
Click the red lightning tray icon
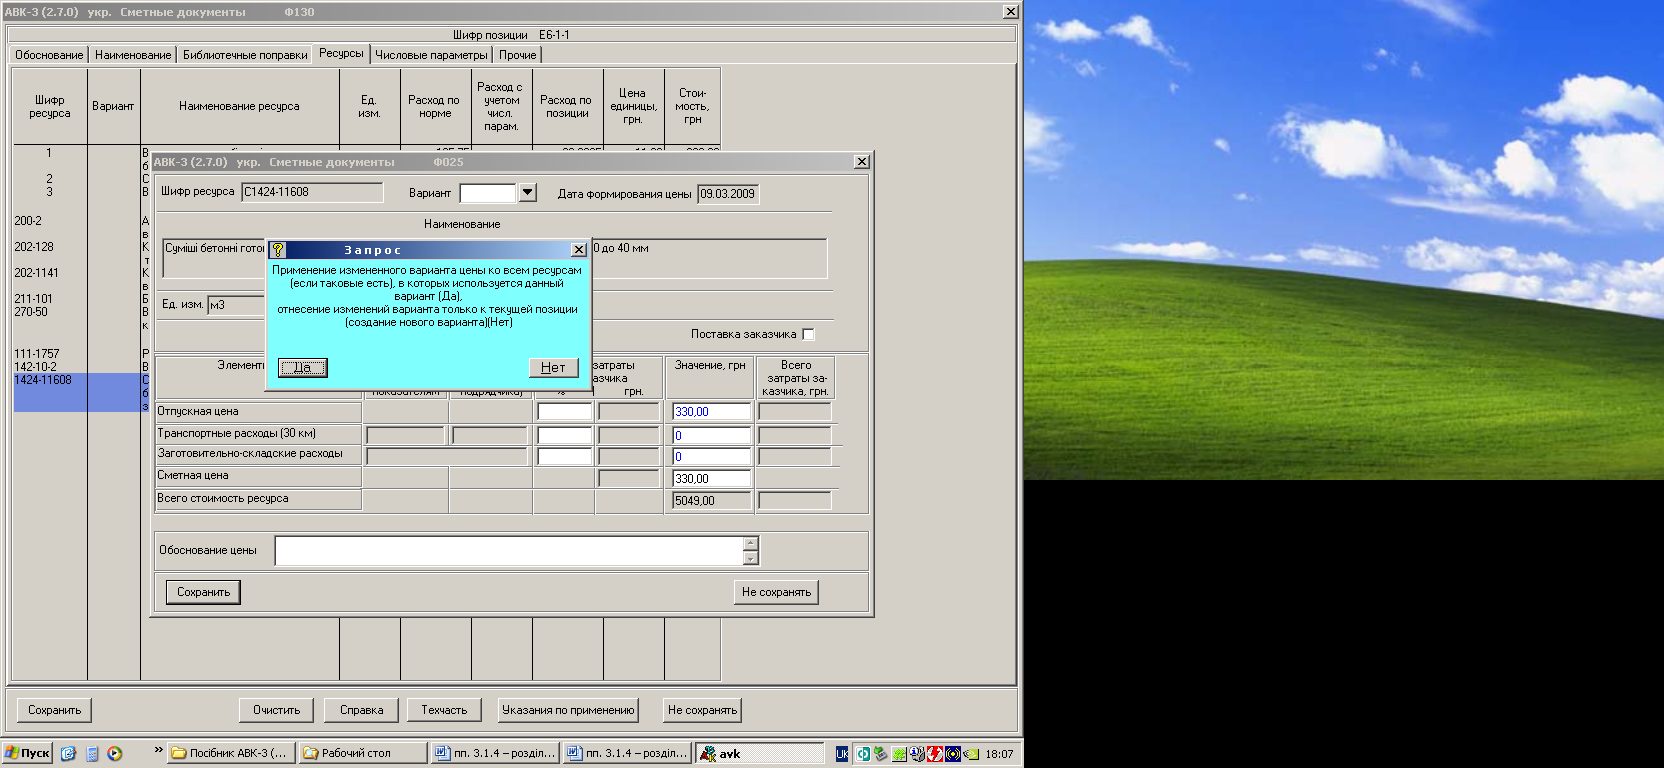click(935, 754)
